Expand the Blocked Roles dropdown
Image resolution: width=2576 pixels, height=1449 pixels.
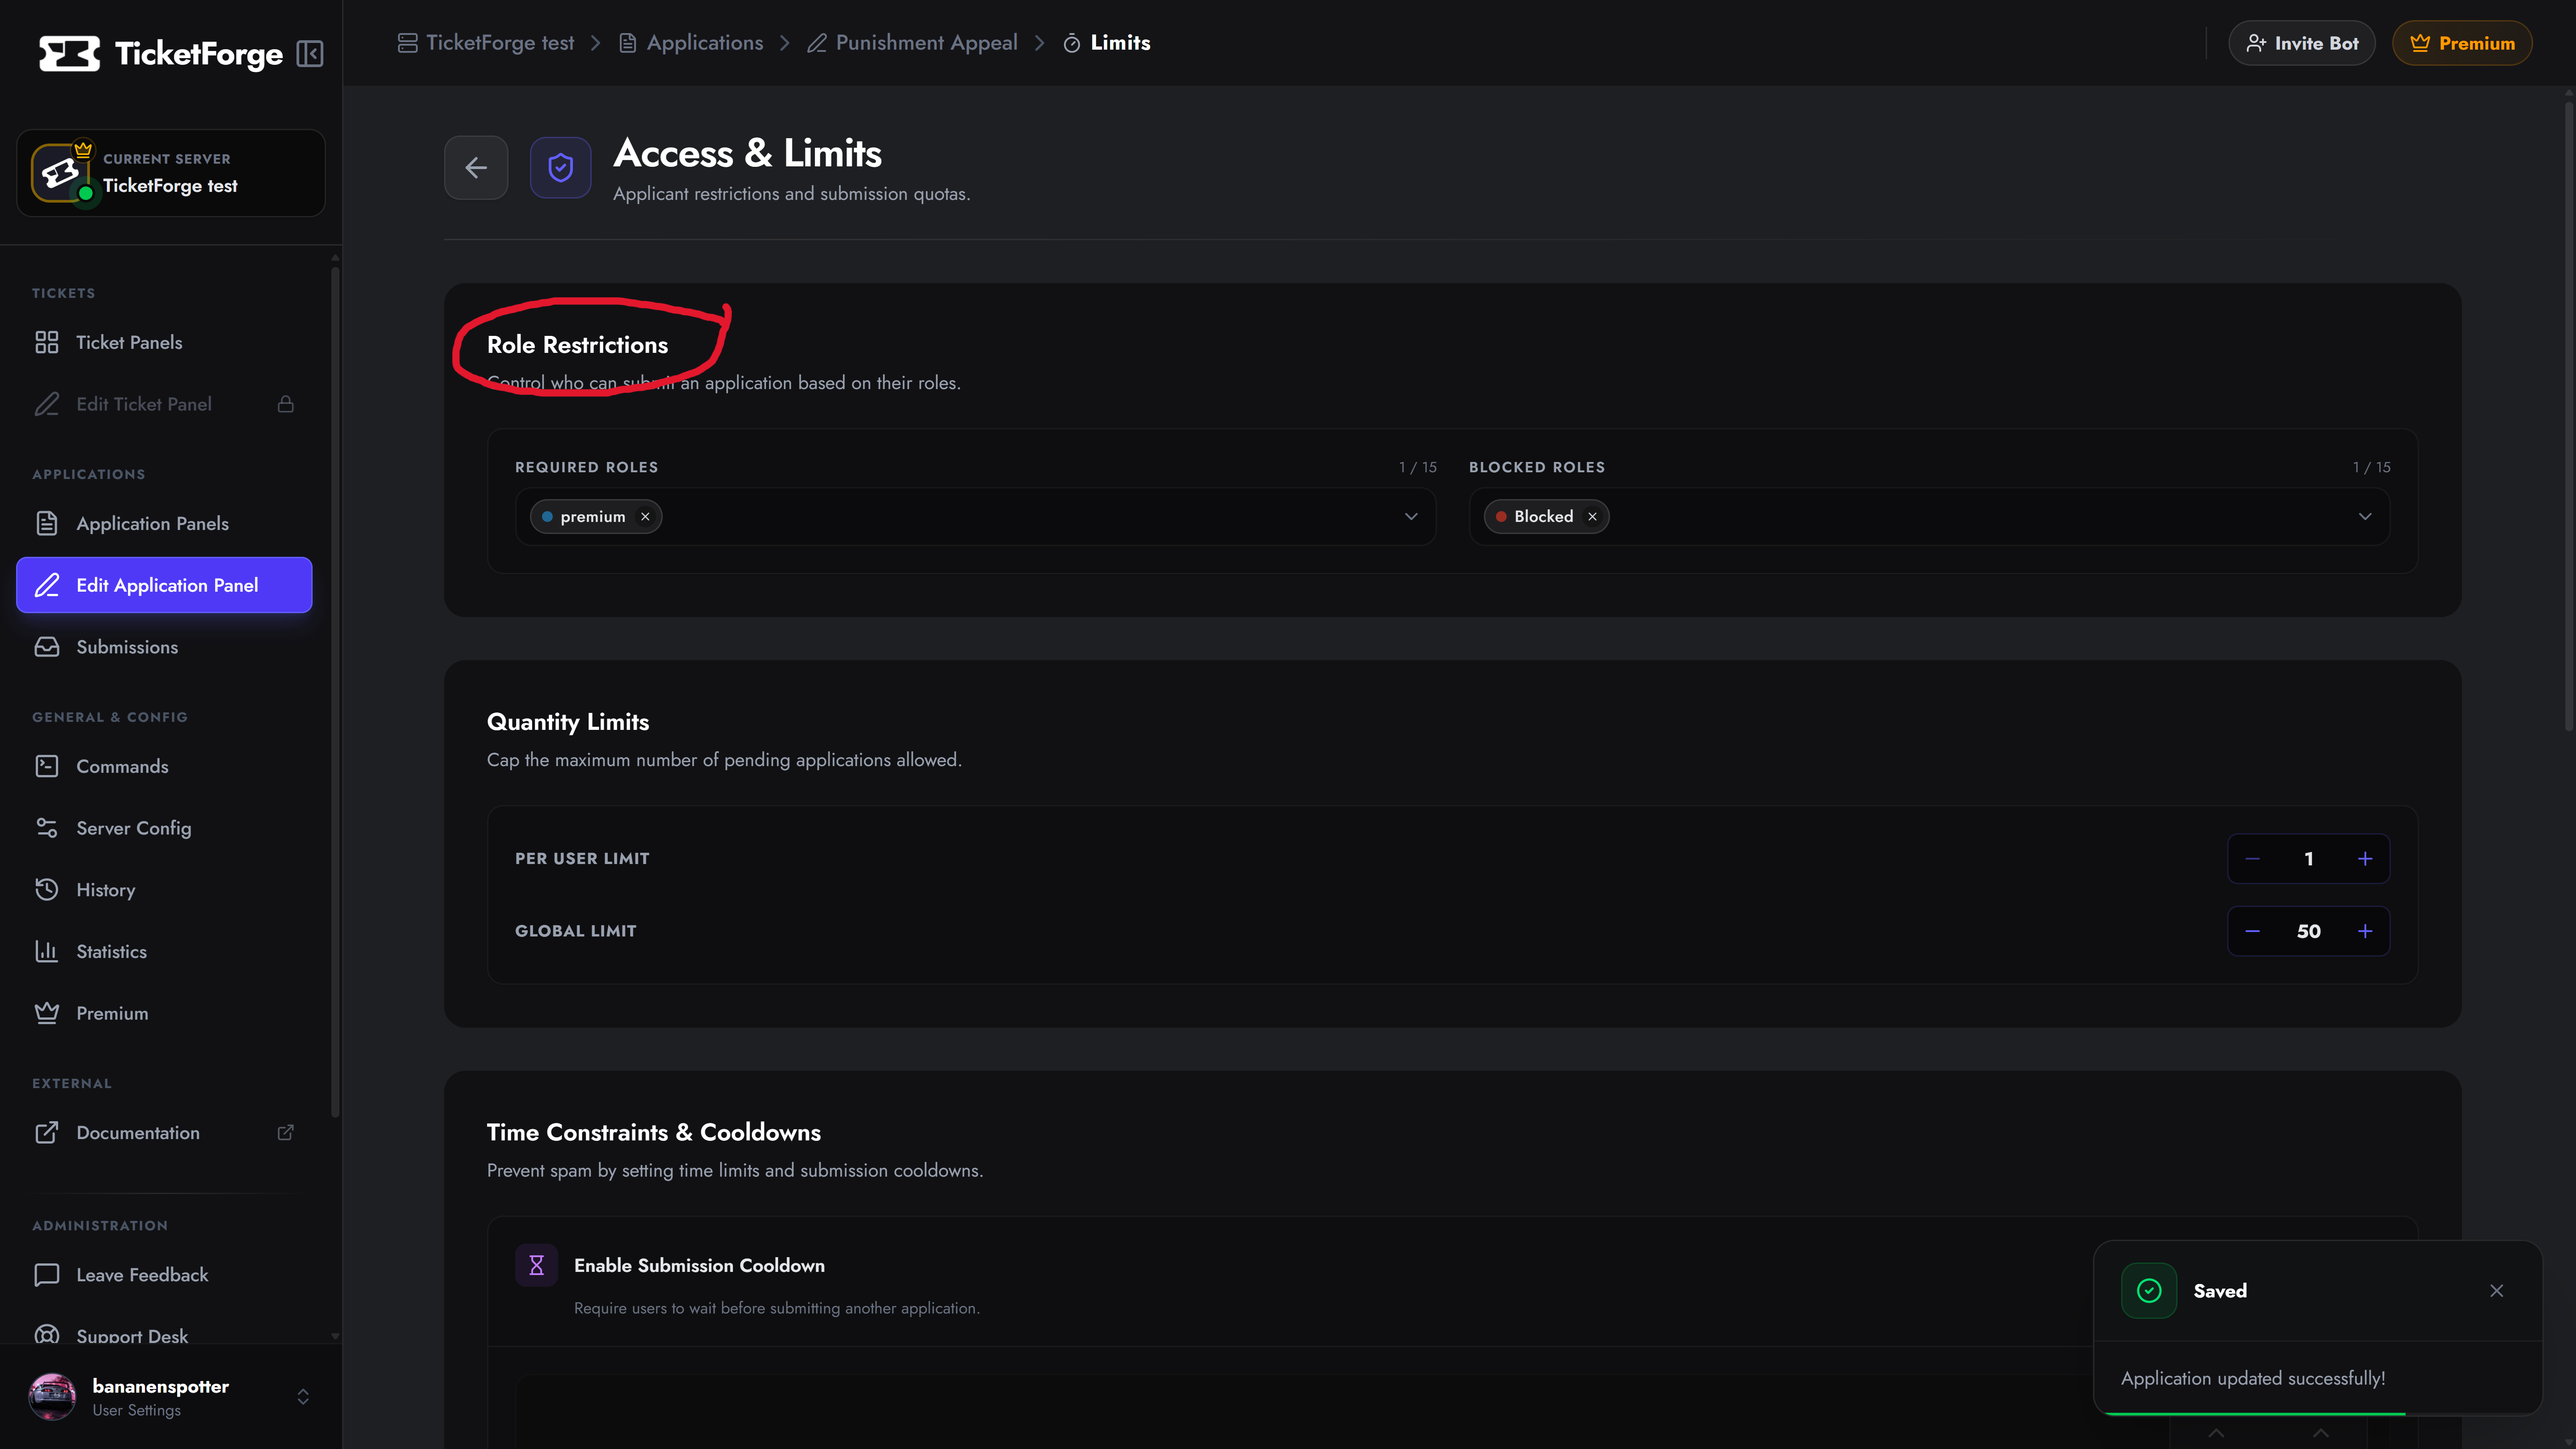2365,517
